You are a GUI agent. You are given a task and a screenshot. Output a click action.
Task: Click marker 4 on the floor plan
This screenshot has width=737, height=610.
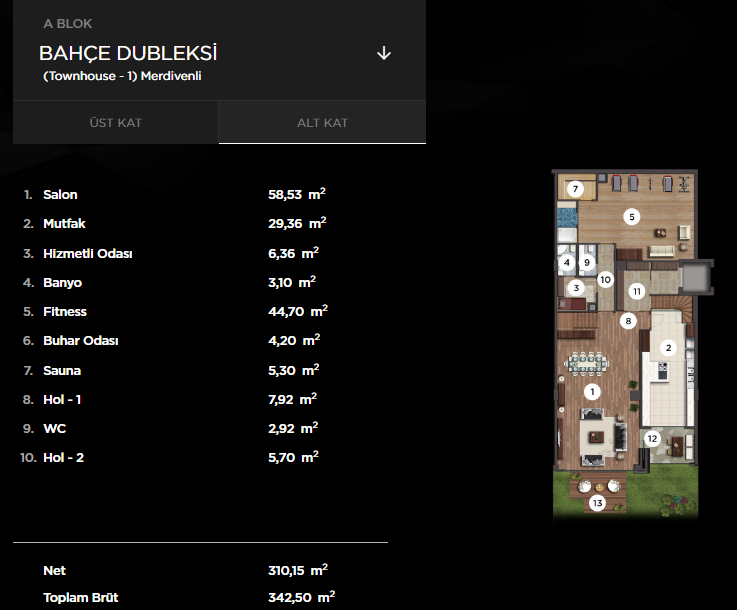tap(567, 263)
